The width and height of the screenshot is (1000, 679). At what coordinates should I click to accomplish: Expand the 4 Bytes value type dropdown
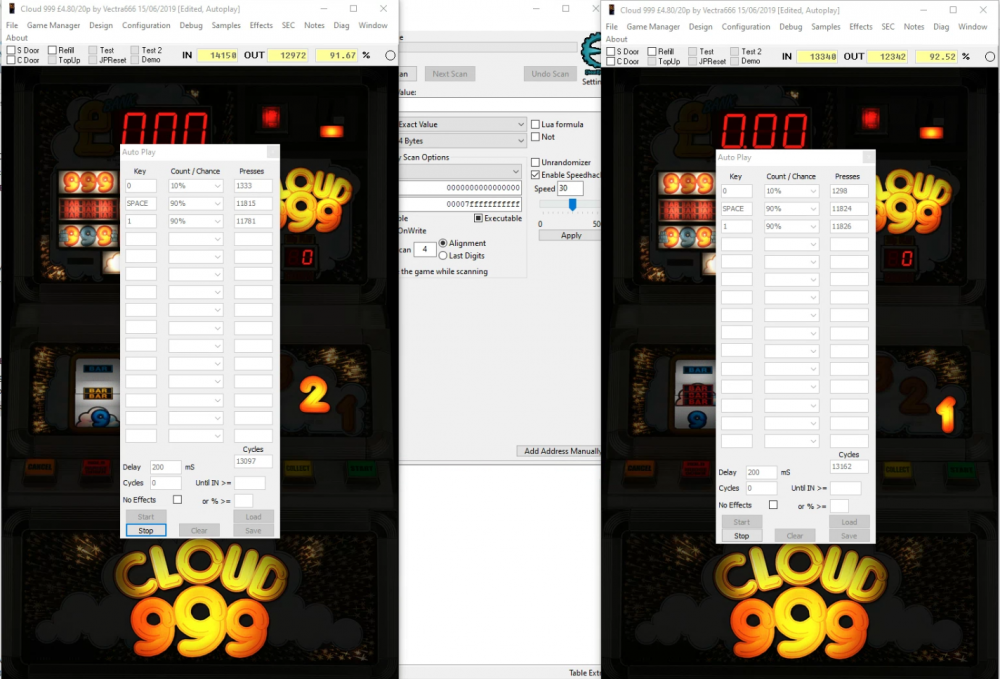point(460,141)
